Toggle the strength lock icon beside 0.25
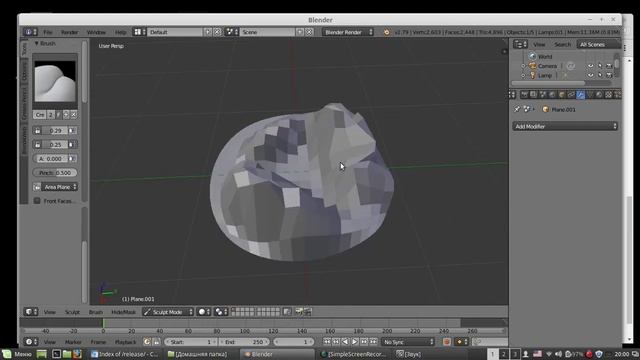 37,144
